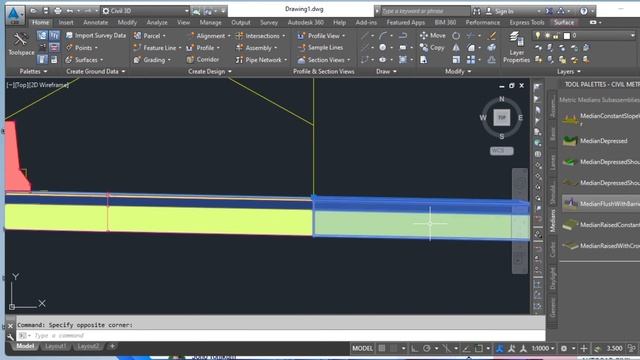Viewport: 640px width, 360px height.
Task: Switch to the Surface ribbon tab
Action: [x=564, y=22]
